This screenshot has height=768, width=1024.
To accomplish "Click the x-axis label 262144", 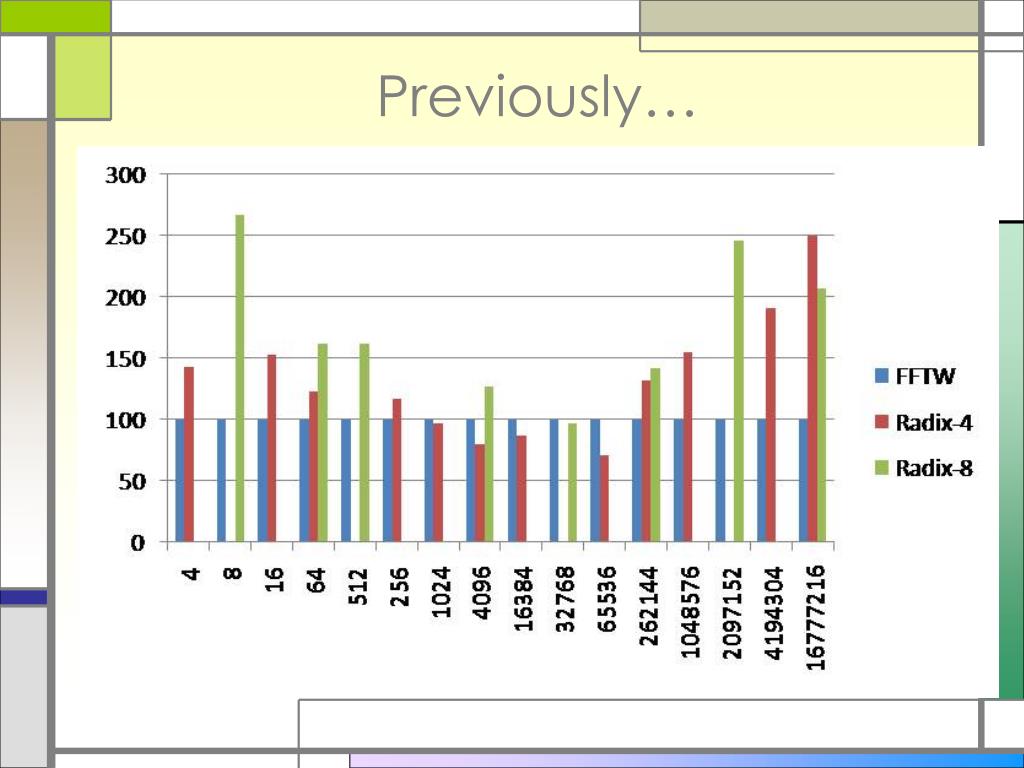I will point(649,606).
